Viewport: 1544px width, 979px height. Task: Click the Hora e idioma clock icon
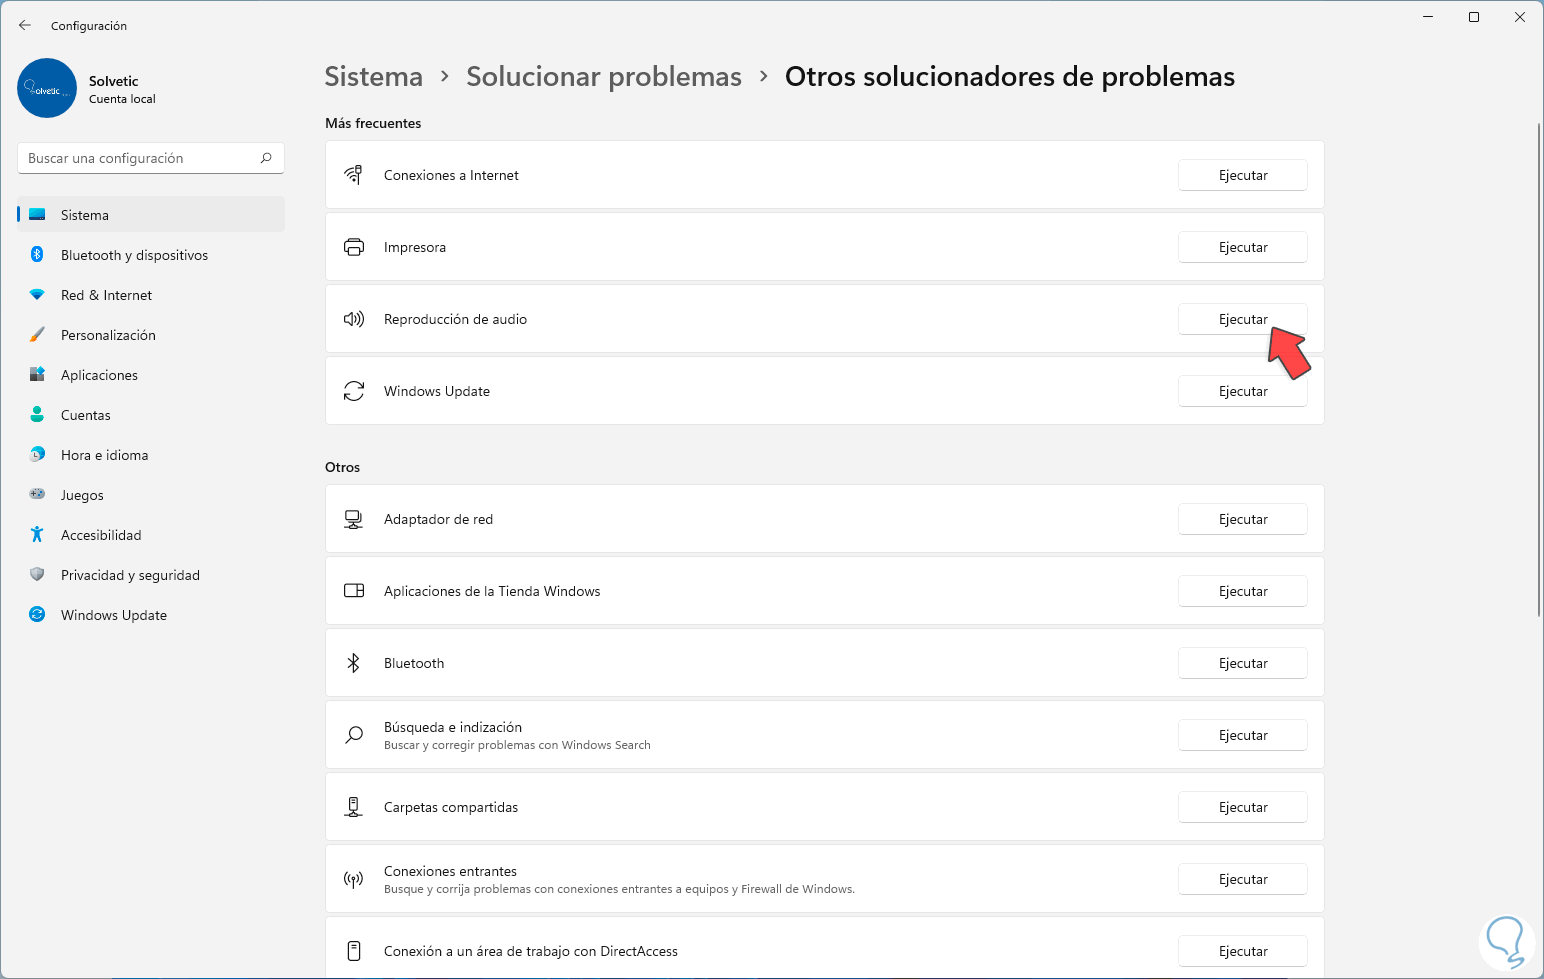click(37, 455)
